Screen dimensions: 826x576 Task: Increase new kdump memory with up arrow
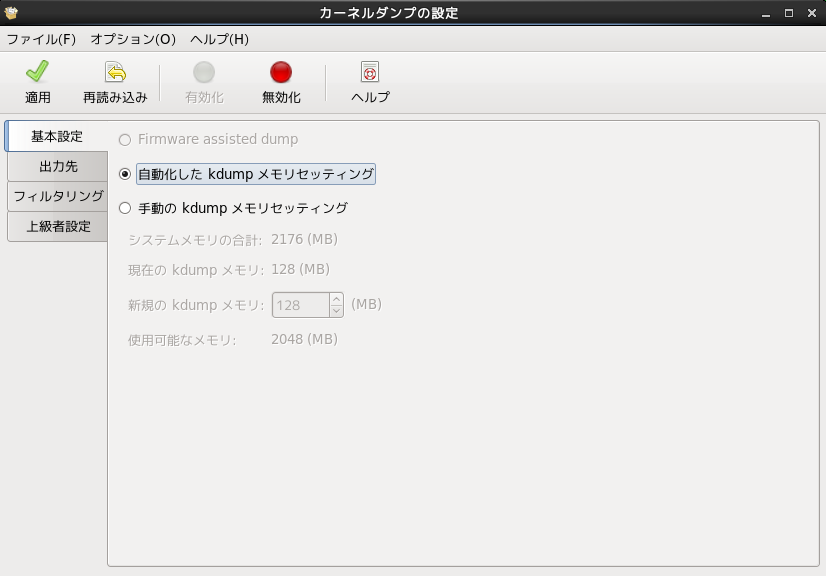pos(336,299)
